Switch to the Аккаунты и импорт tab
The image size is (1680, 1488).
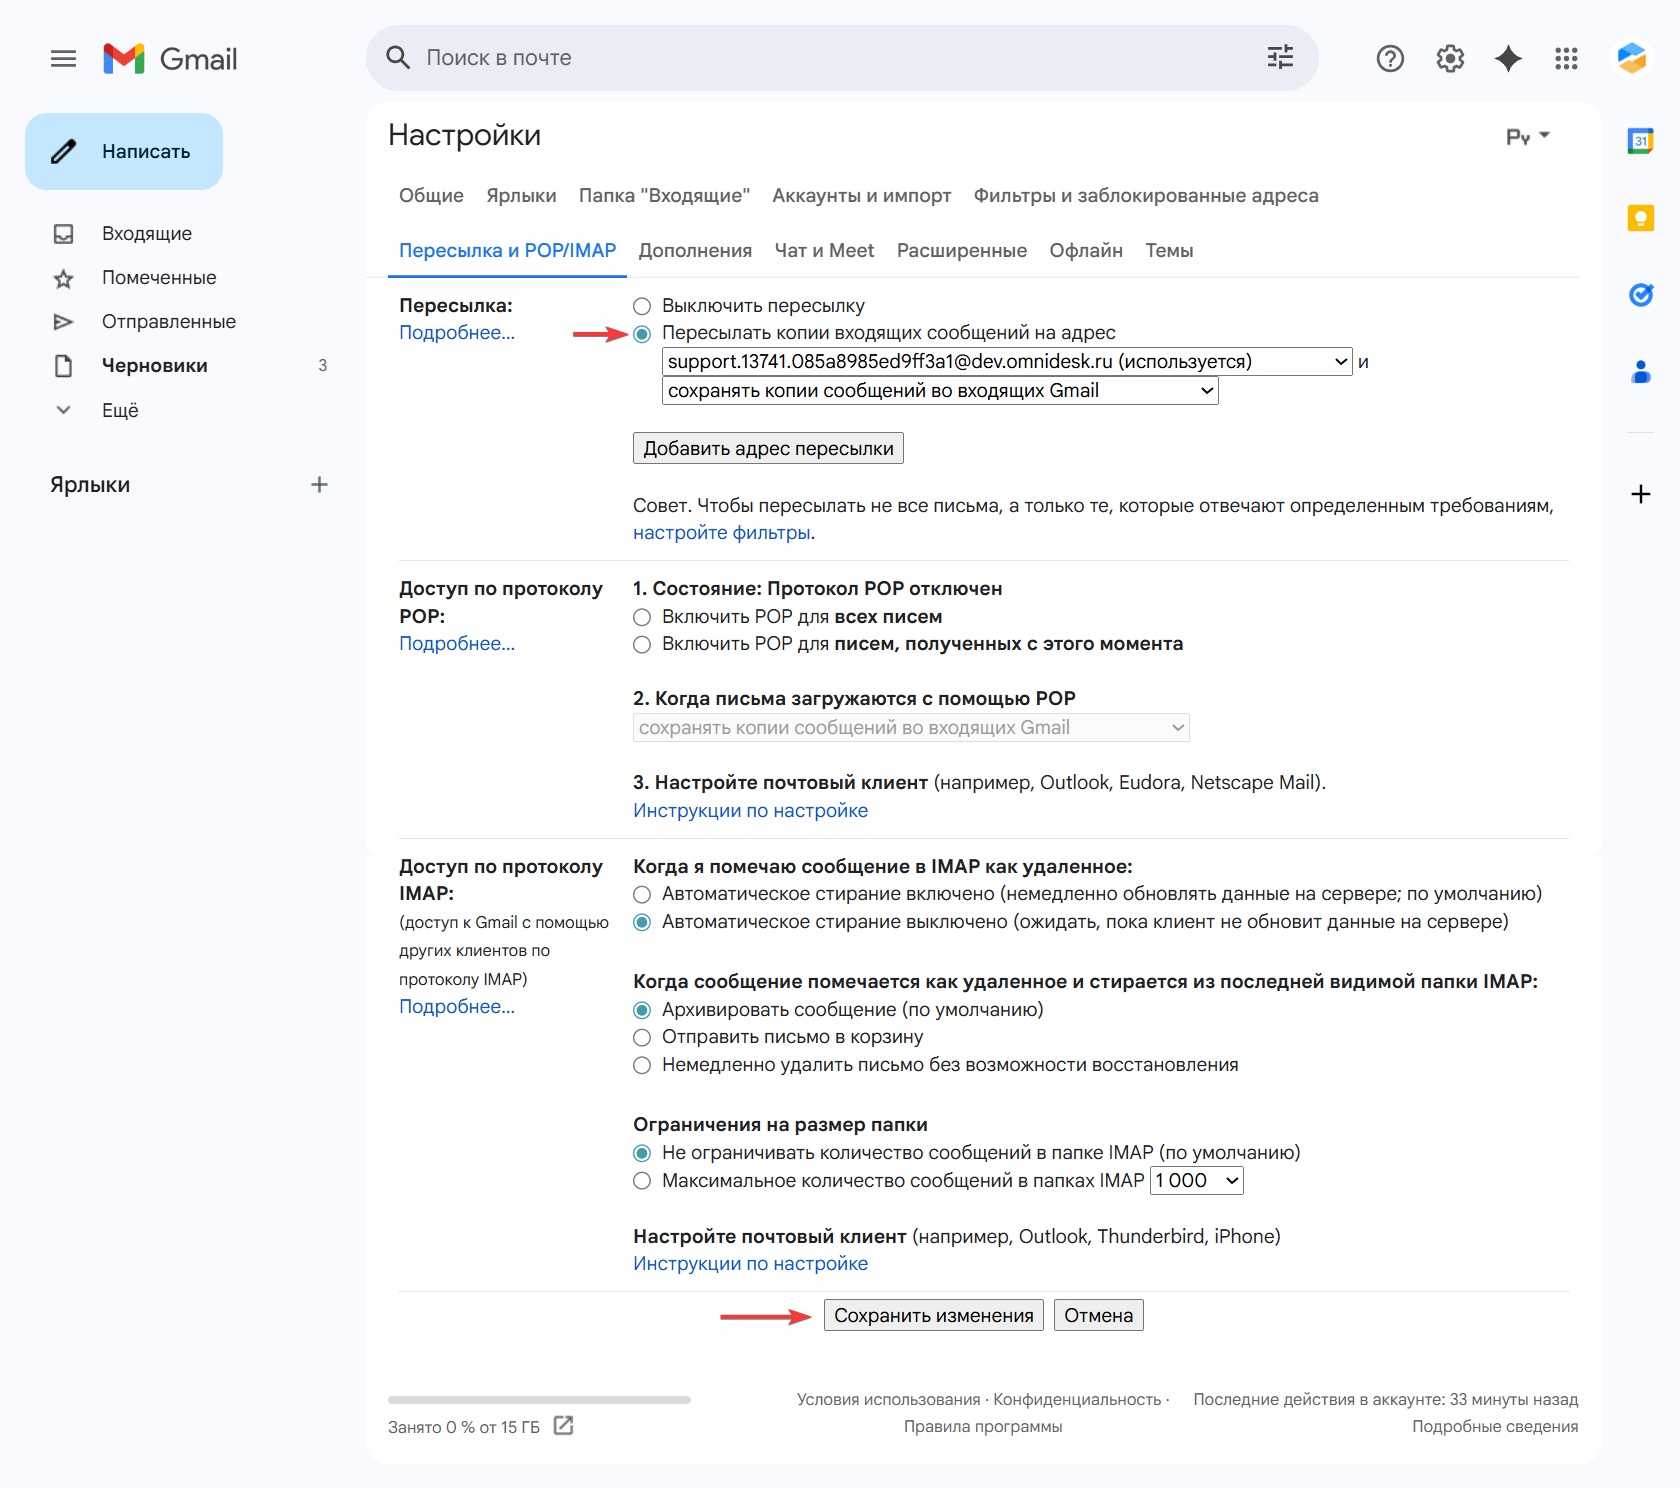click(x=861, y=196)
